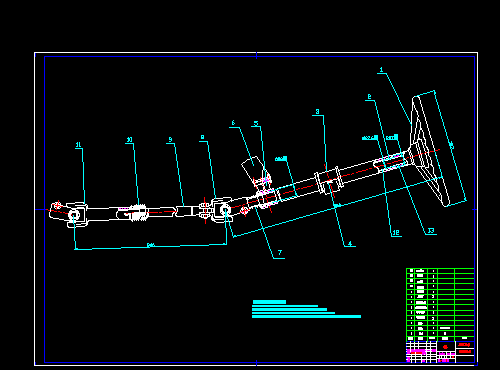
Task: Click the cyan technical notes block
Action: 306,309
